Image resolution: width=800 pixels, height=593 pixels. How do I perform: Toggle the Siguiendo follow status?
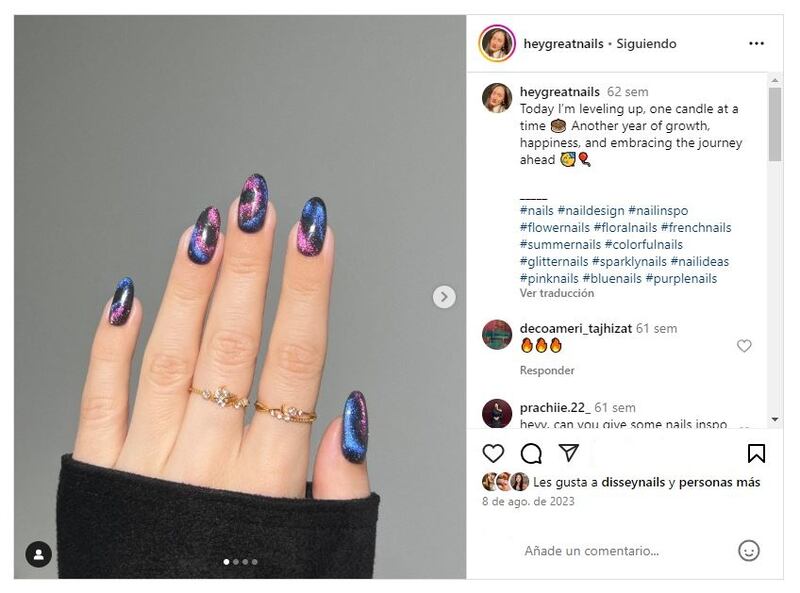tap(646, 44)
